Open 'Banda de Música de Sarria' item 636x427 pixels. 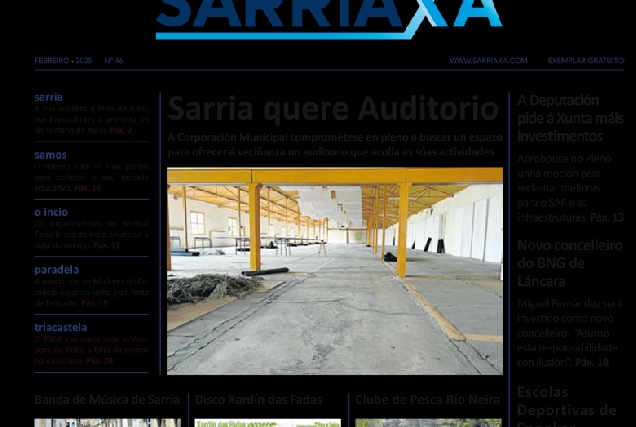pos(107,400)
